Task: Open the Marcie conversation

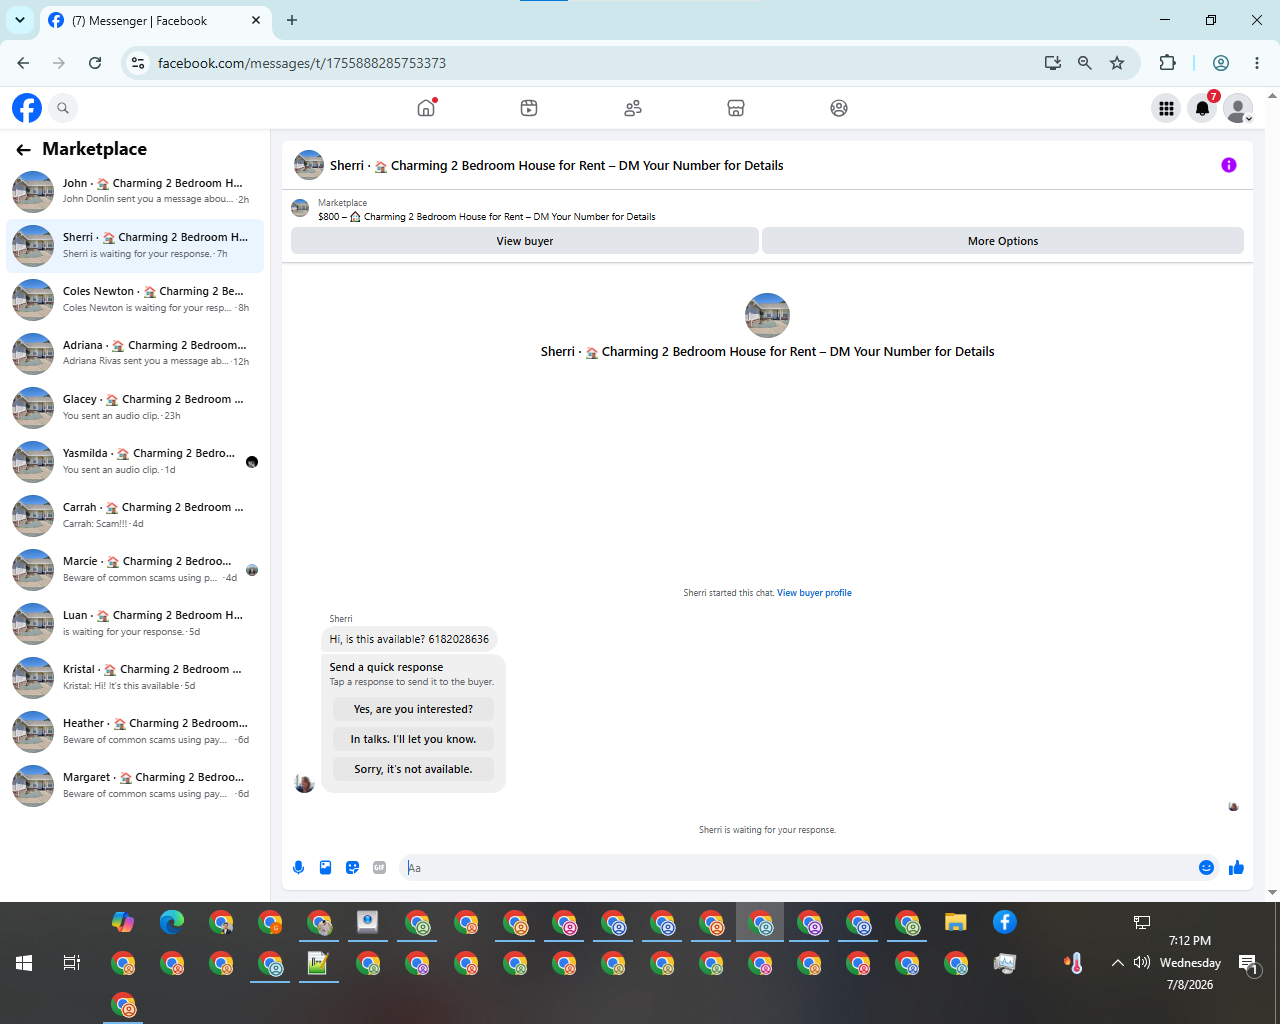Action: point(135,569)
